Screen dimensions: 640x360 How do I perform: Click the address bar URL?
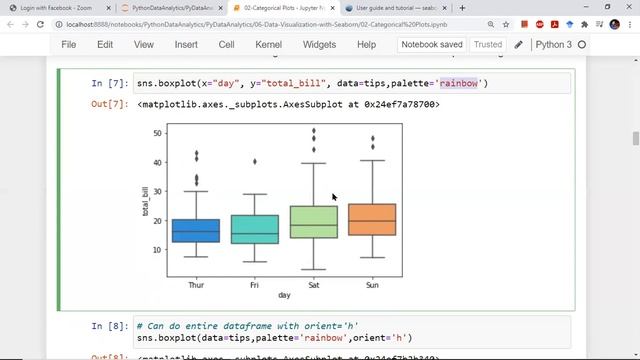[x=257, y=24]
